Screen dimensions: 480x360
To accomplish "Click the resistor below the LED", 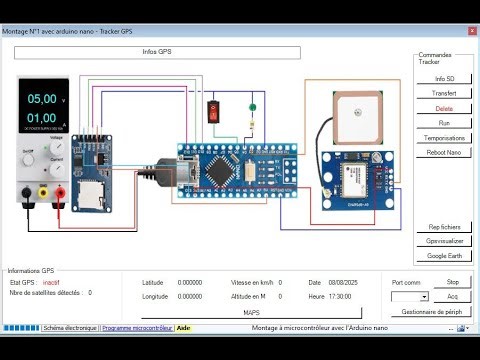I will click(252, 125).
